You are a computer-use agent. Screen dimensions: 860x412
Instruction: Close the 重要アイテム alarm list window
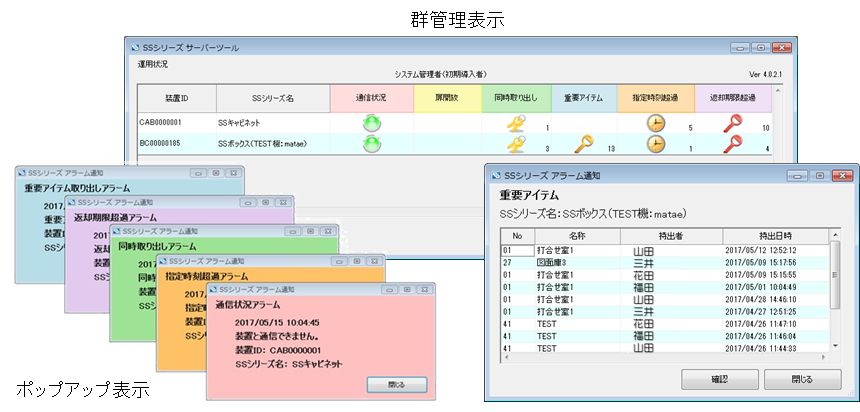(842, 176)
